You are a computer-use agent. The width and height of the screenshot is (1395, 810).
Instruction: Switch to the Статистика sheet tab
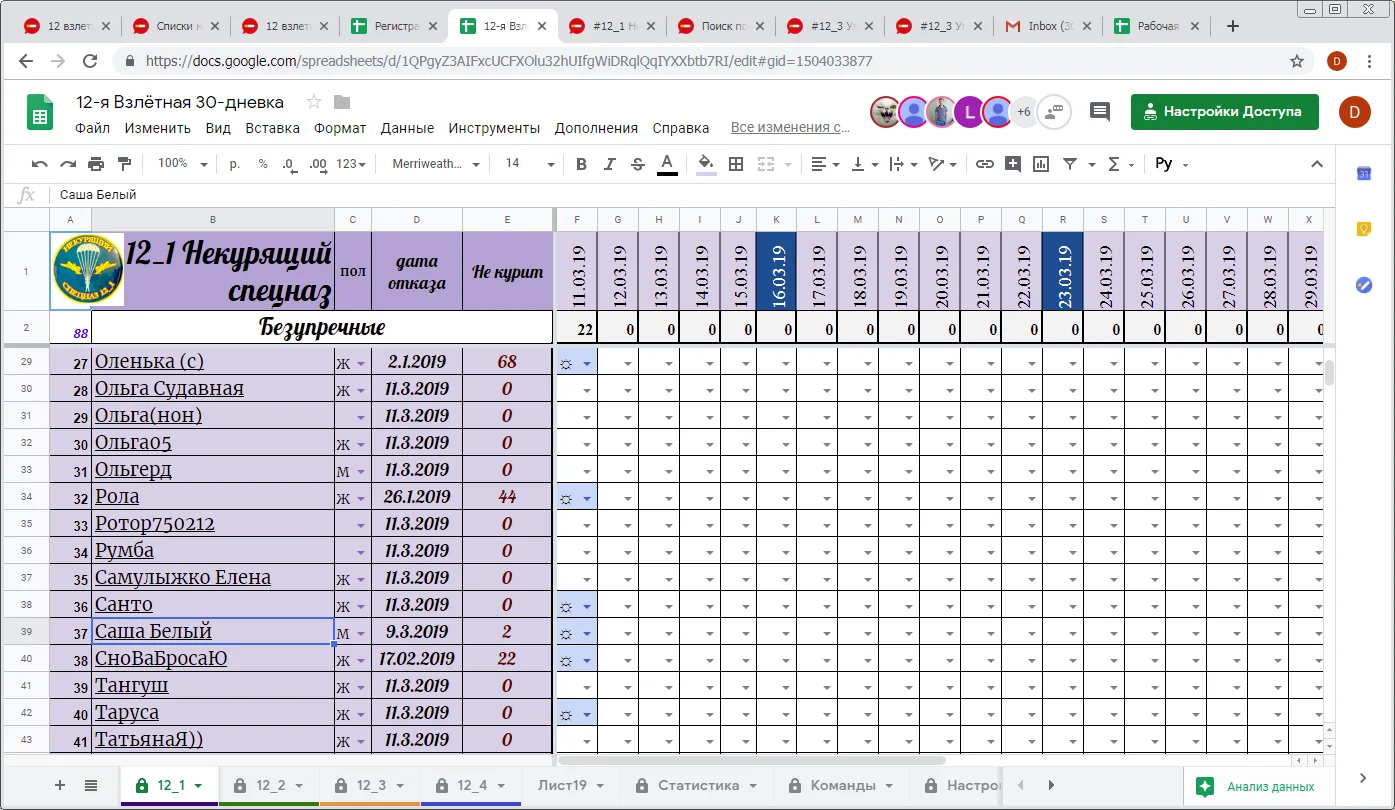pyautogui.click(x=699, y=785)
